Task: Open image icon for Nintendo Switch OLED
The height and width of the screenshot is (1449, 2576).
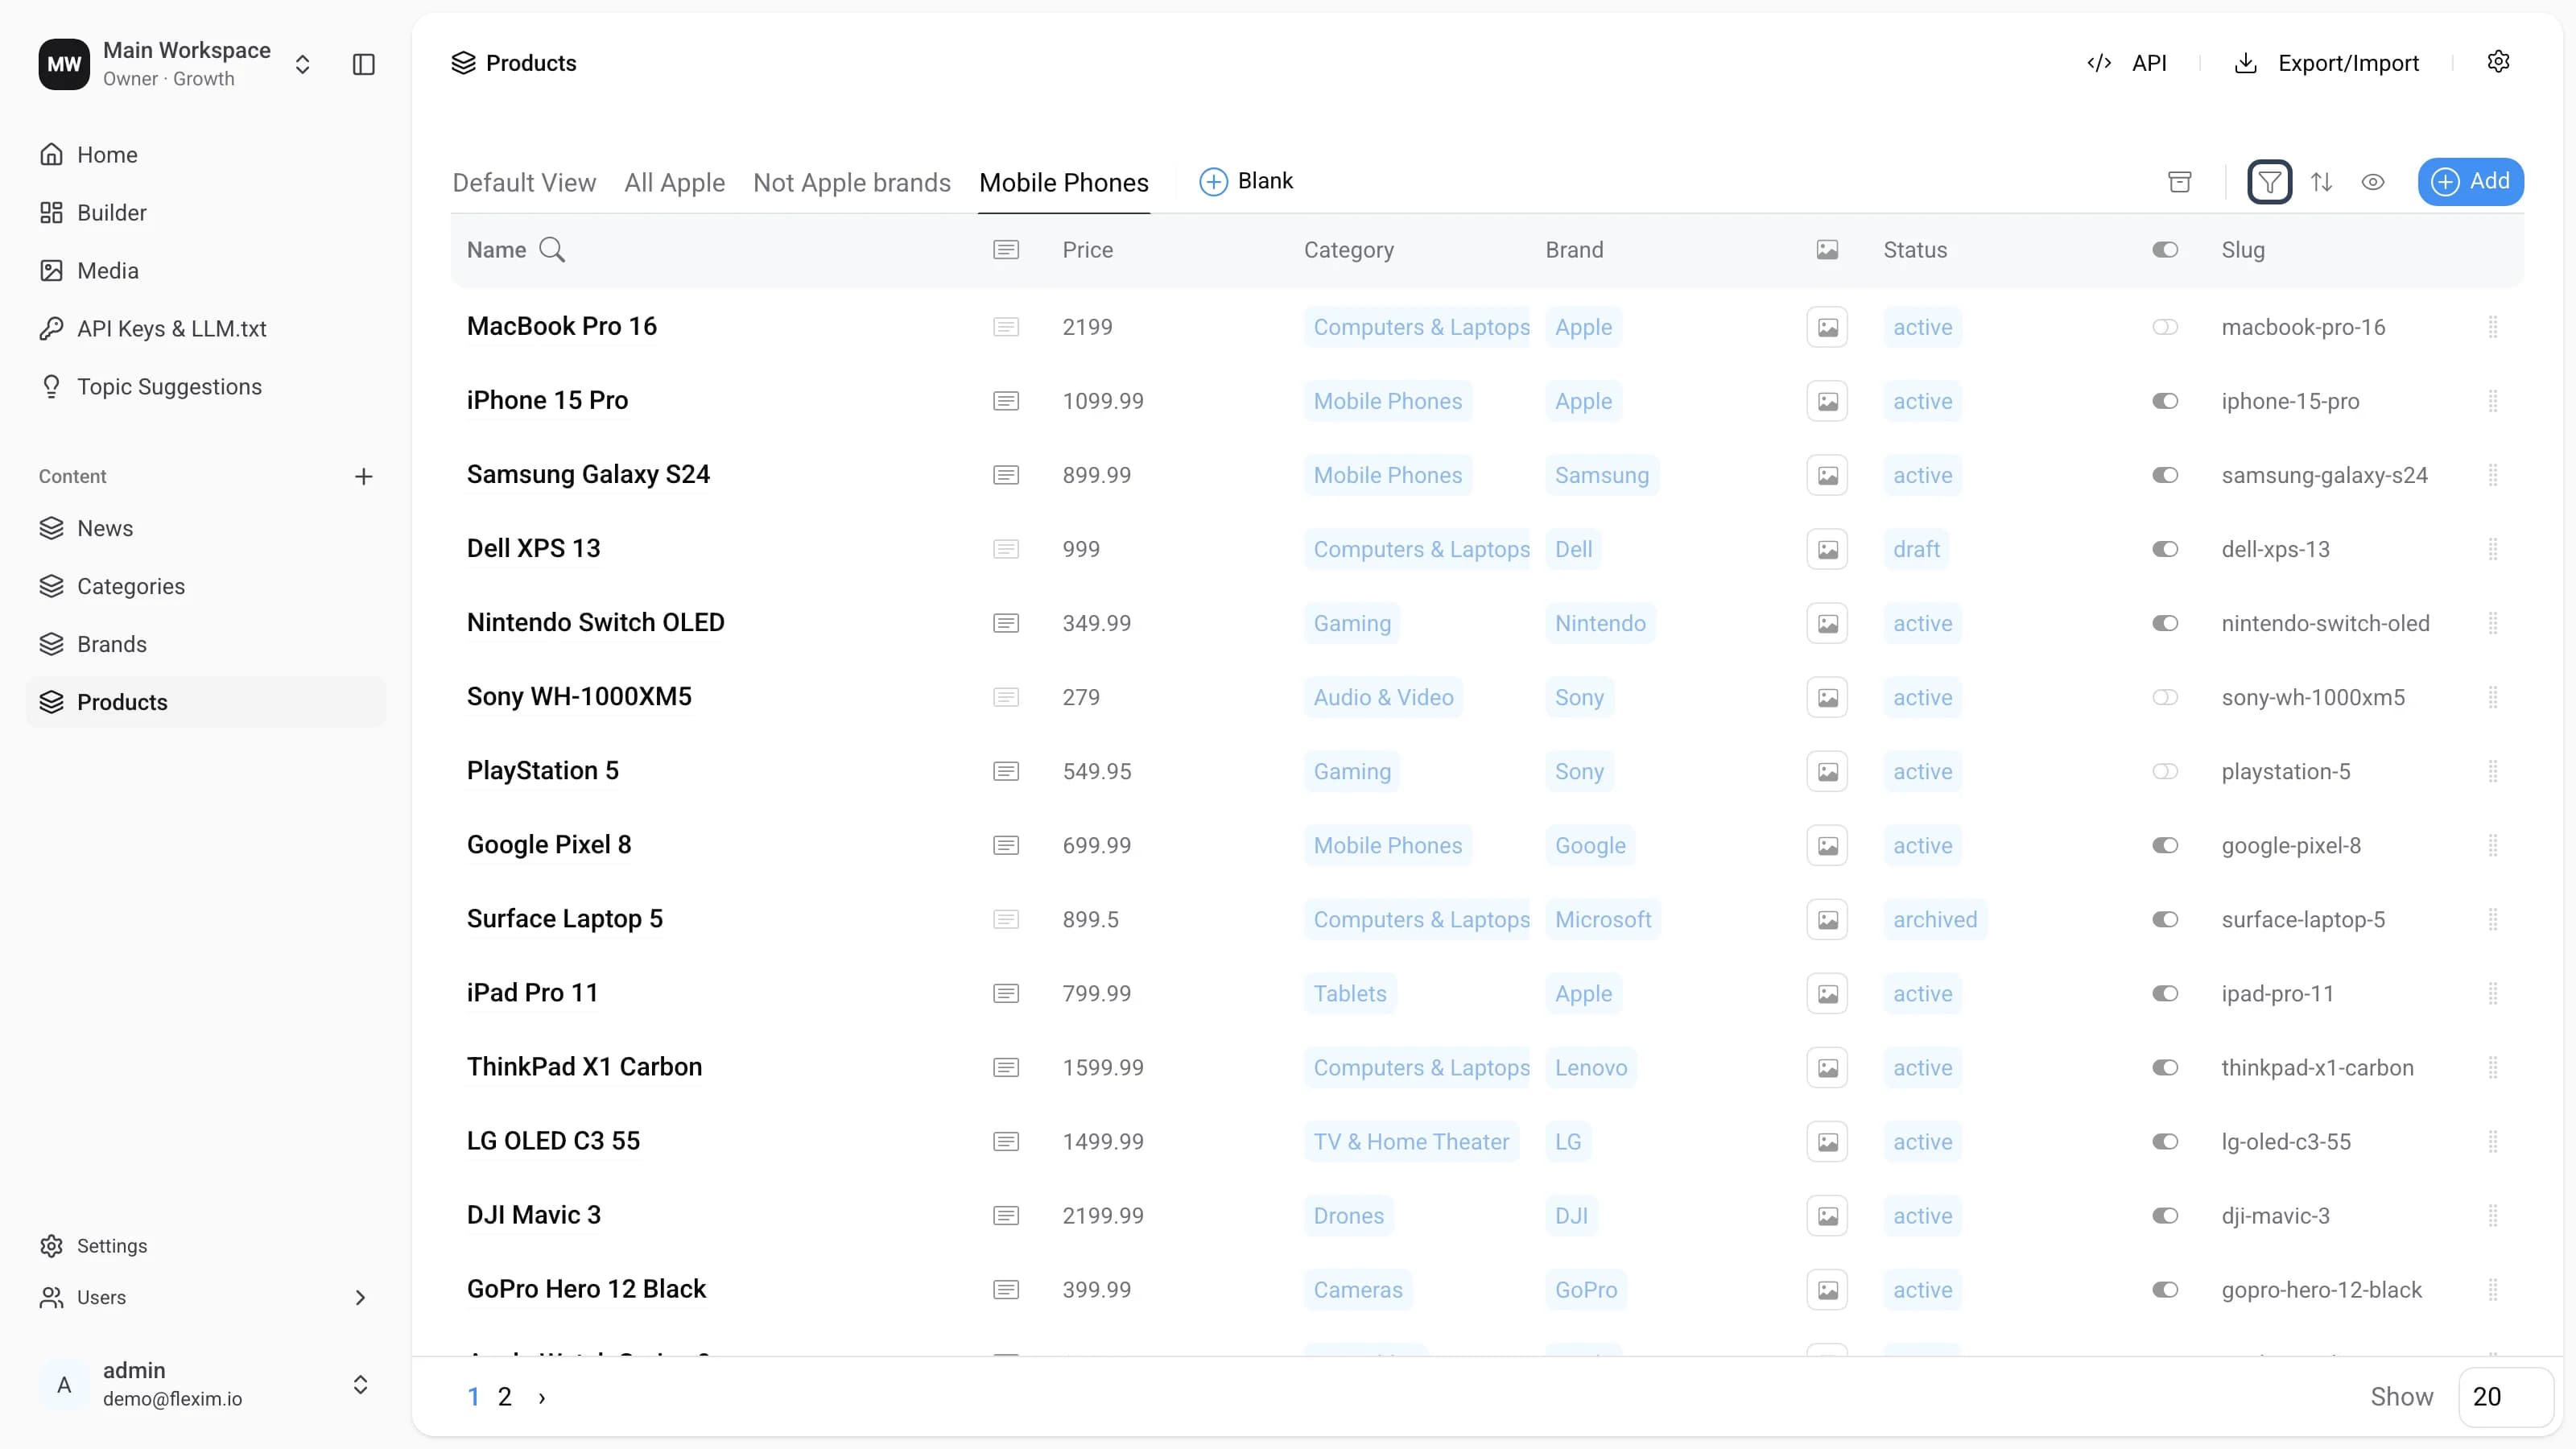Action: point(1827,623)
